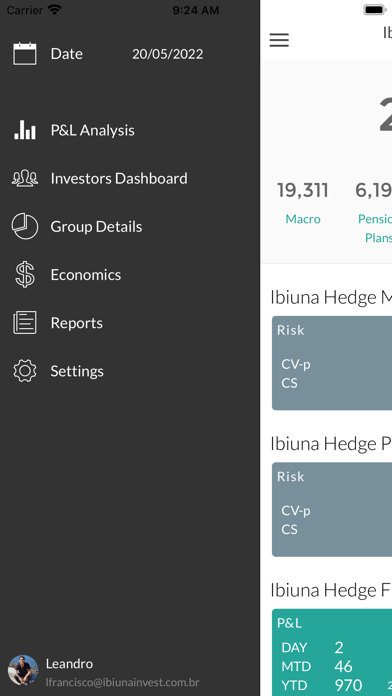
Task: Open Settings from the sidebar
Action: (77, 371)
